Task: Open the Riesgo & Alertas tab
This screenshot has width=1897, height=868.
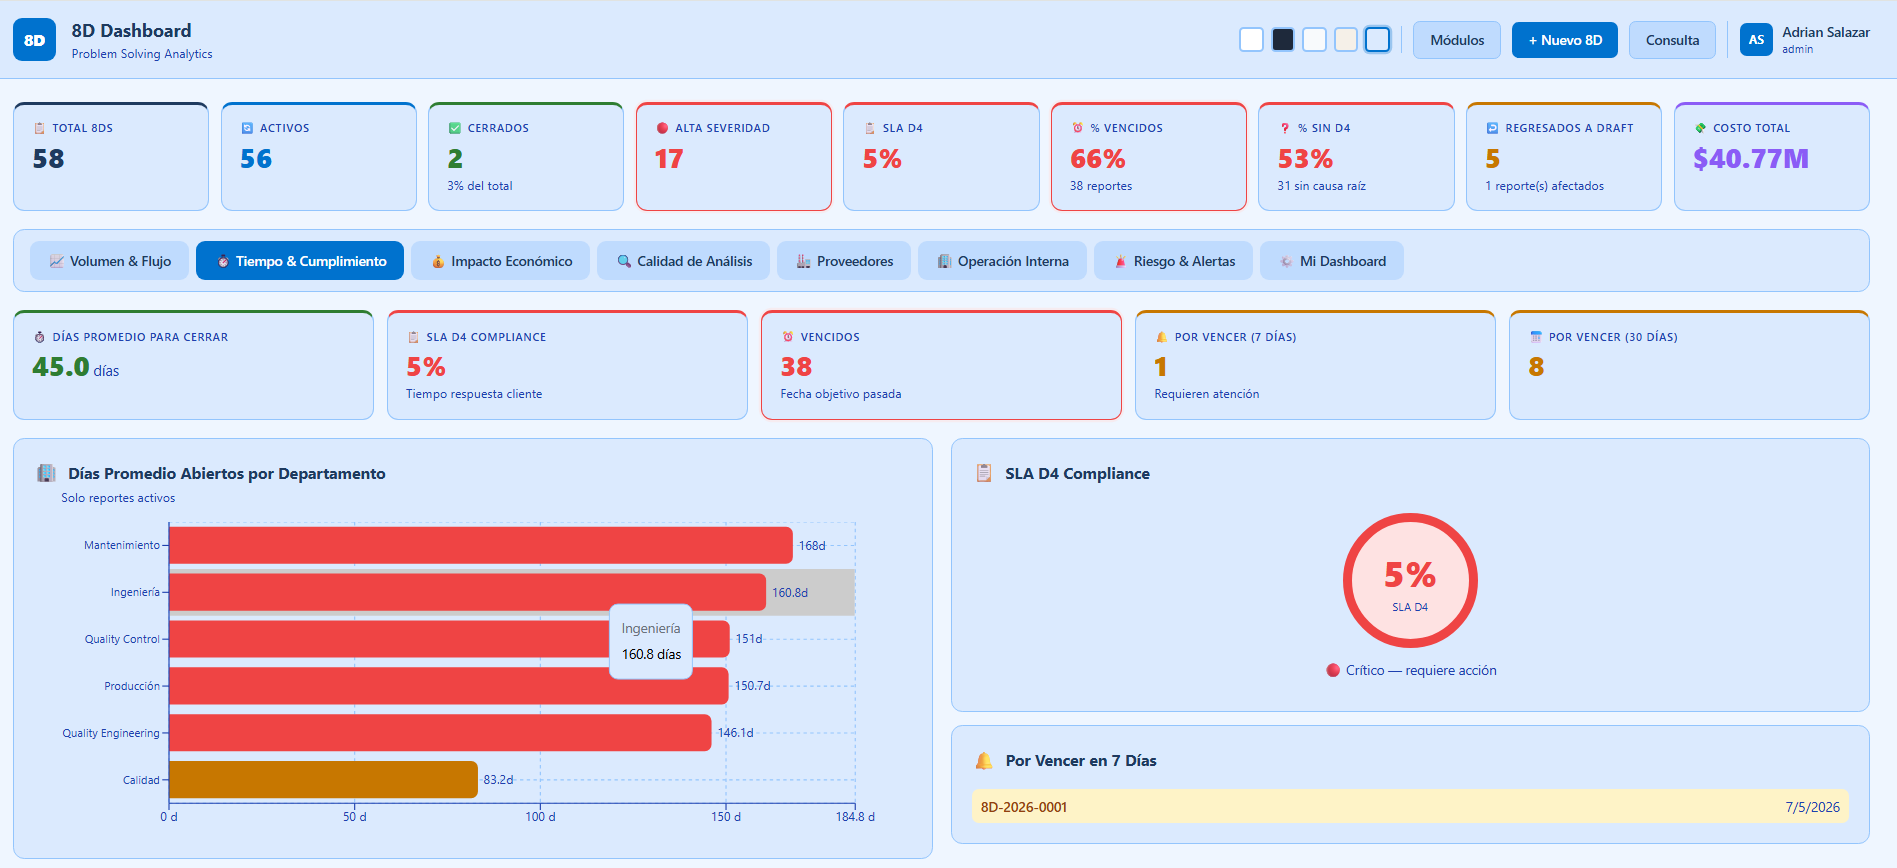Action: [1174, 261]
